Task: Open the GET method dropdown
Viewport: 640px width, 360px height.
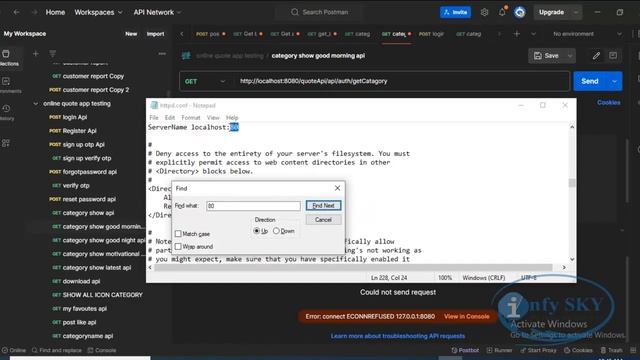Action: (204, 81)
